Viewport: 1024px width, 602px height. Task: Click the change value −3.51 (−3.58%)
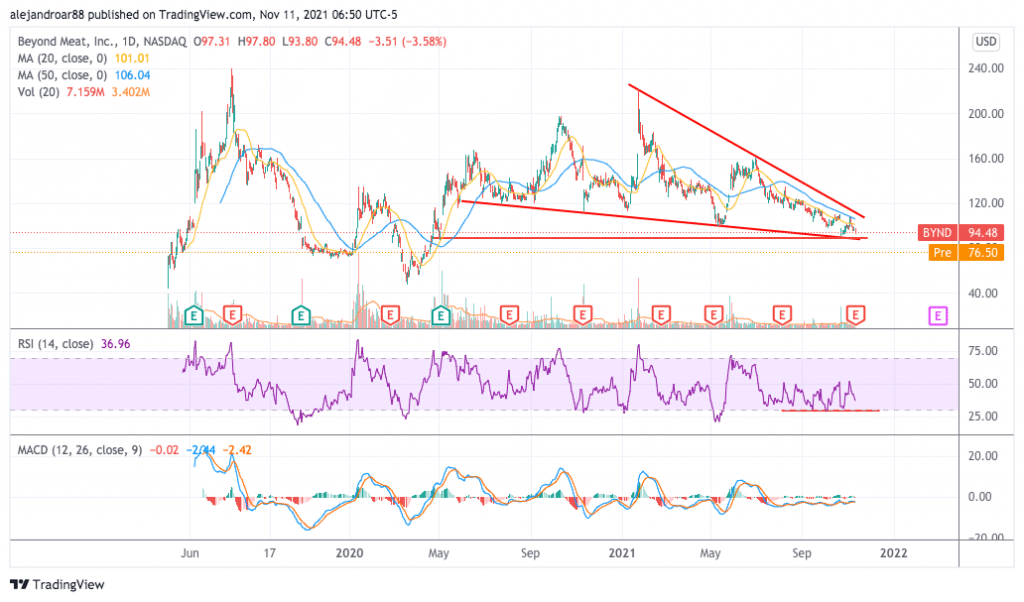click(408, 42)
